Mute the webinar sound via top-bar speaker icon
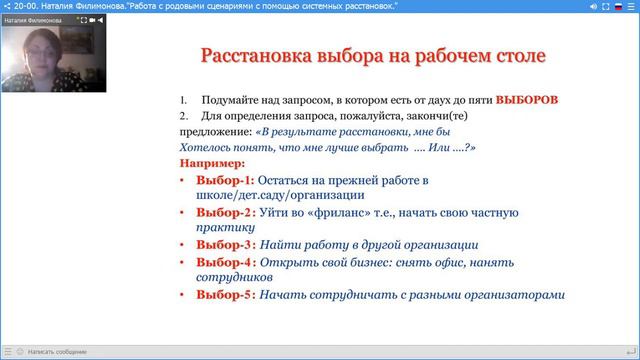640x360 pixels. [x=593, y=7]
